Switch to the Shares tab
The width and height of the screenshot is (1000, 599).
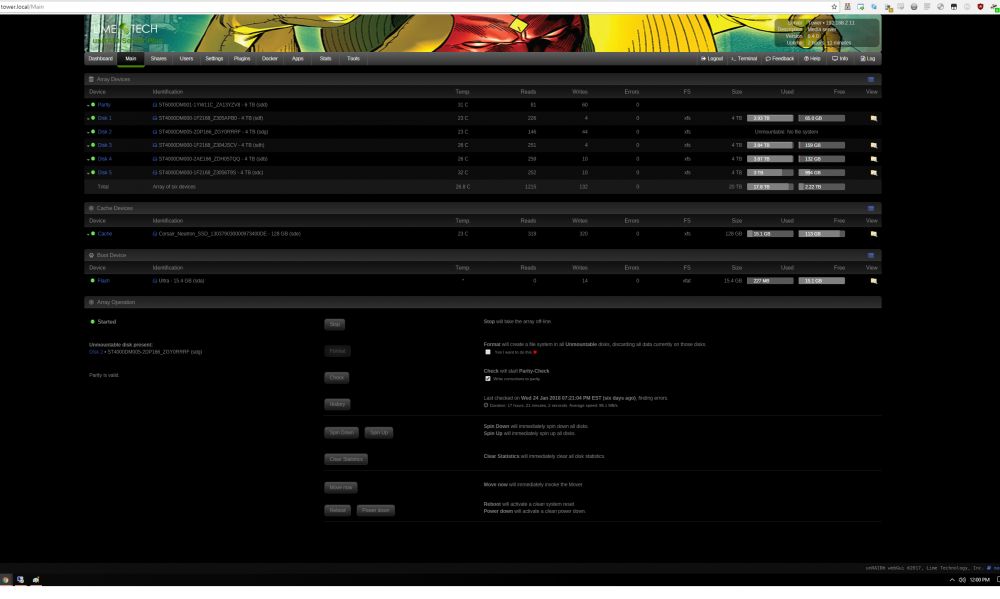click(159, 59)
